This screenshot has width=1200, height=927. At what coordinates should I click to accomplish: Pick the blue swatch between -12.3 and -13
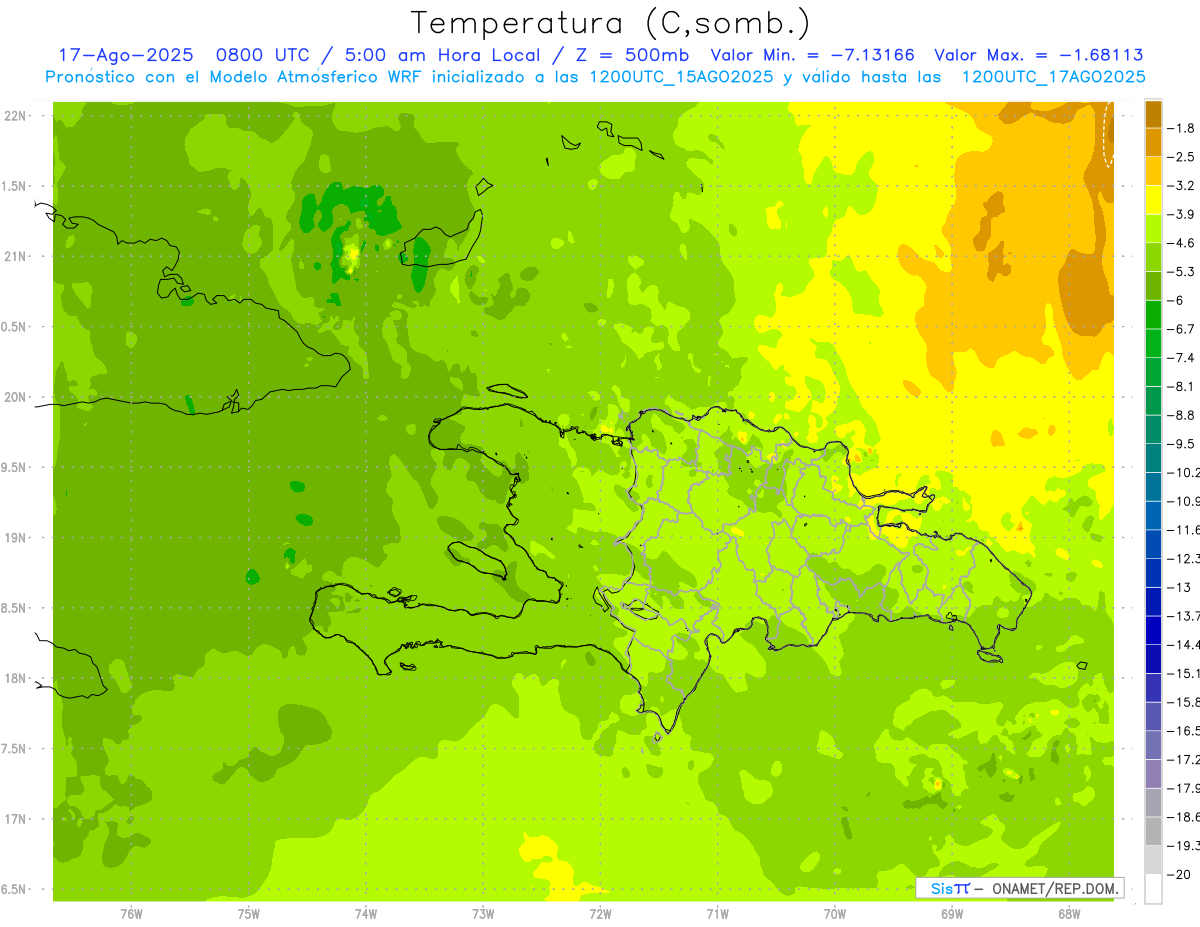(x=1153, y=573)
